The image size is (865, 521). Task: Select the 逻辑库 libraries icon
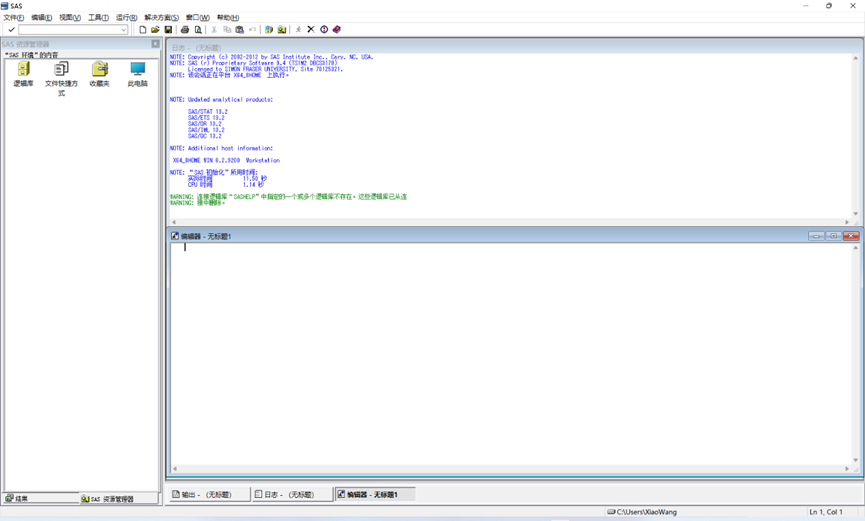(x=24, y=75)
